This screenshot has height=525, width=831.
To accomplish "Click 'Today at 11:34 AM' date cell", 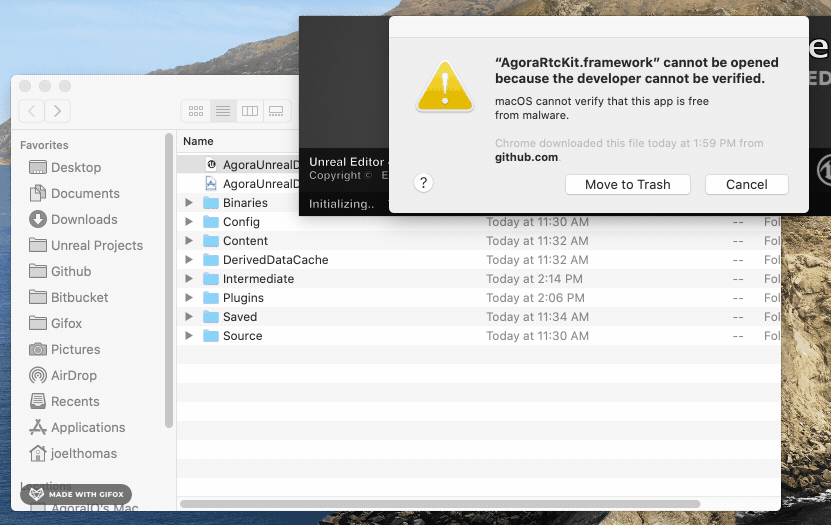I will pos(537,317).
